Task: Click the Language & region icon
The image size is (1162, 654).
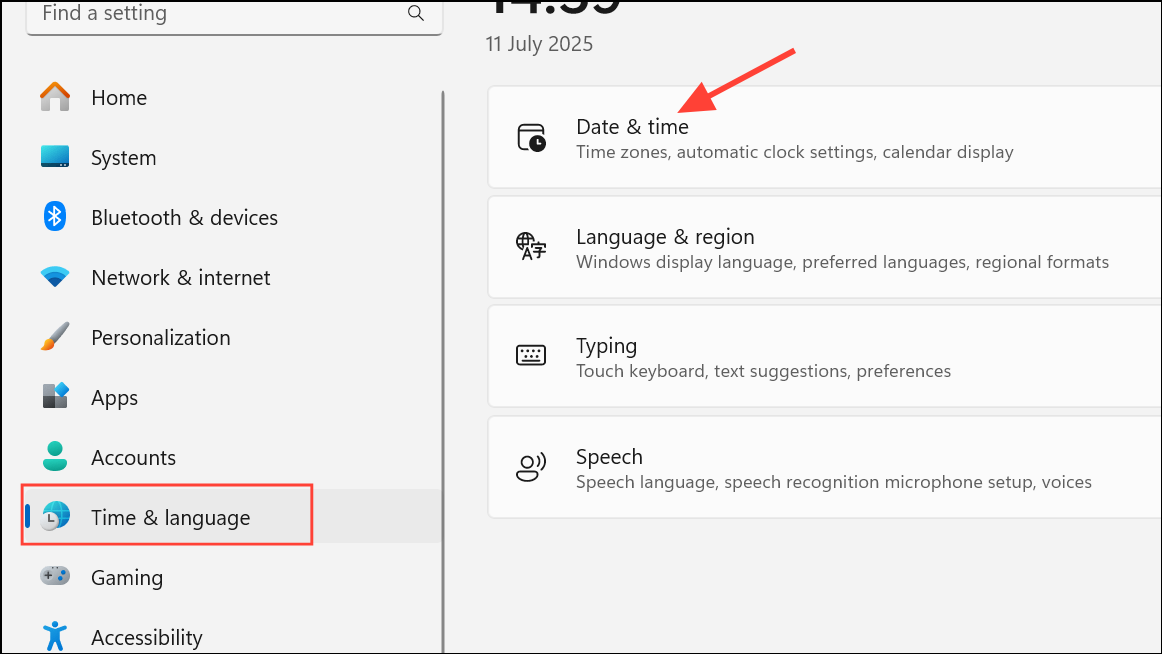Action: (x=531, y=247)
